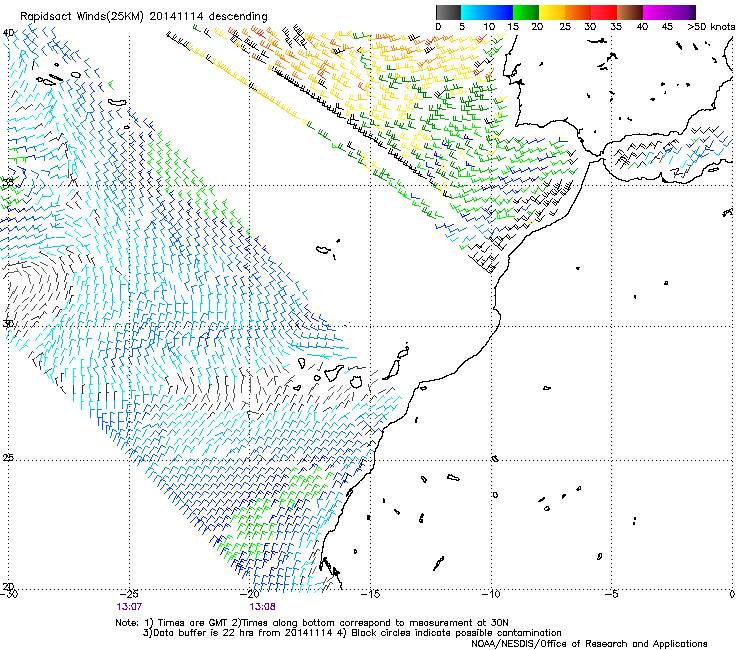Viewport: 740px width, 650px height.
Task: Click the '-30' longitude label at bottom left
Action: (9, 594)
